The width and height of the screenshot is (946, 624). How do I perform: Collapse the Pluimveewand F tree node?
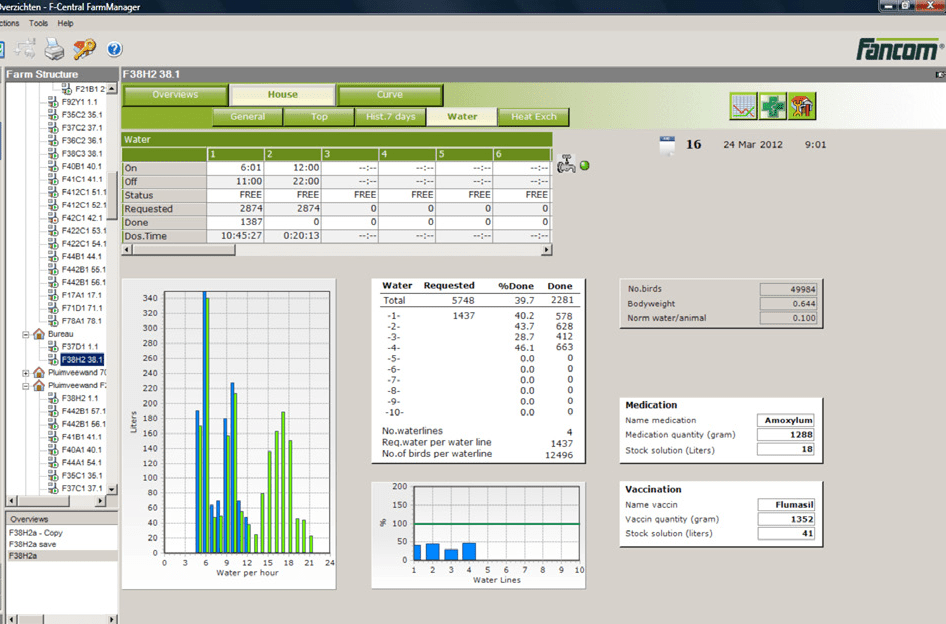(27, 385)
